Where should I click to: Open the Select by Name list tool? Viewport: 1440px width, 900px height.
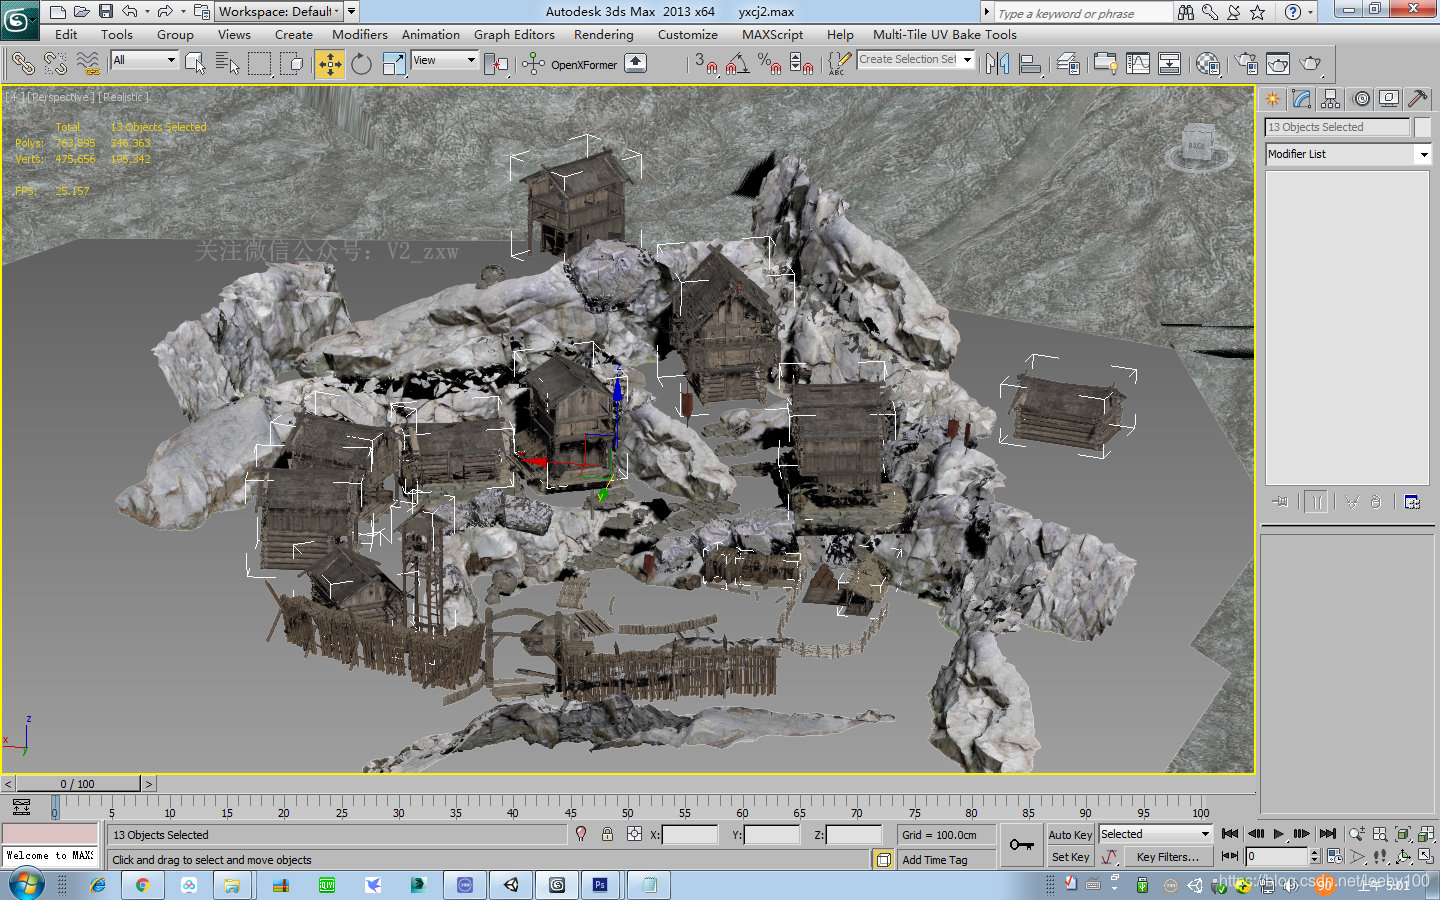228,64
